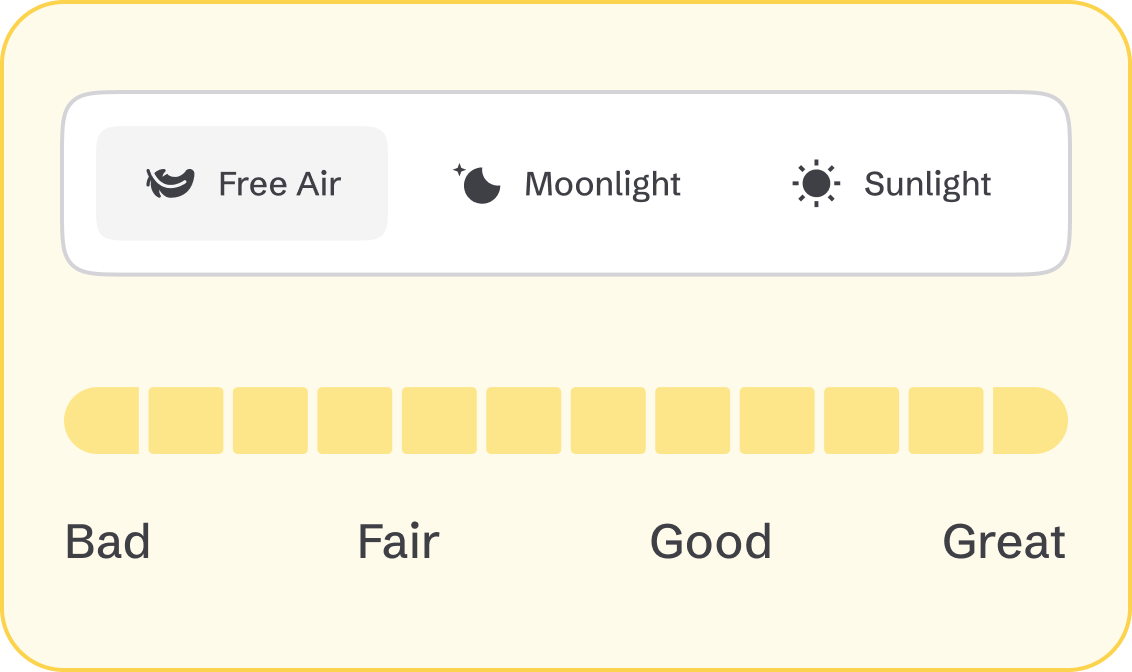Viewport: 1132px width, 672px height.
Task: Switch to the Moonlight tab
Action: tap(568, 184)
